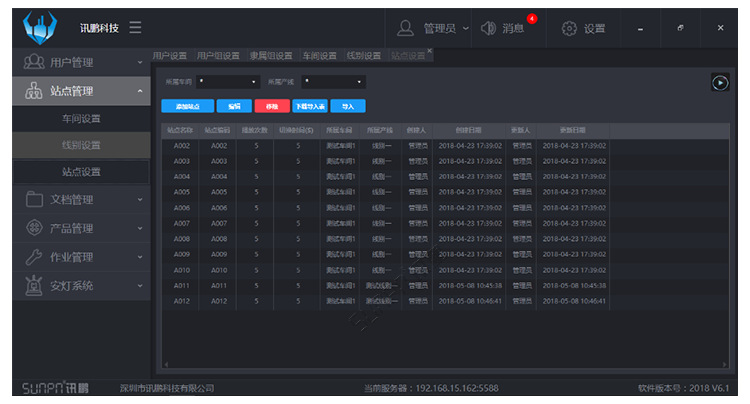
Task: Click the 作业管理 wrench icon
Action: click(x=32, y=257)
